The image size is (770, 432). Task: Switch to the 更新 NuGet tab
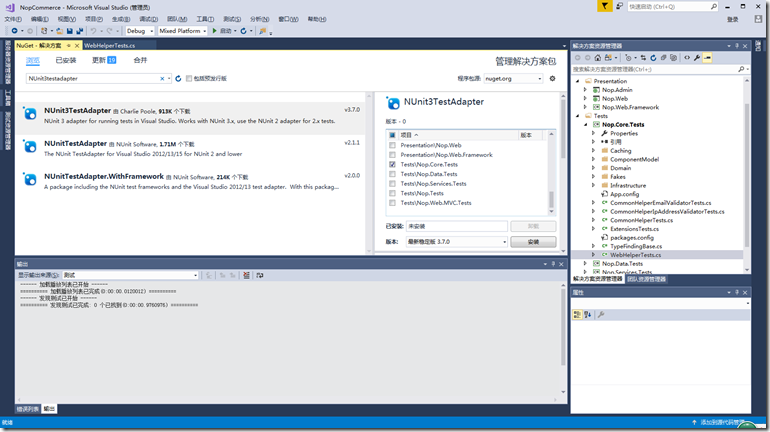pos(104,60)
